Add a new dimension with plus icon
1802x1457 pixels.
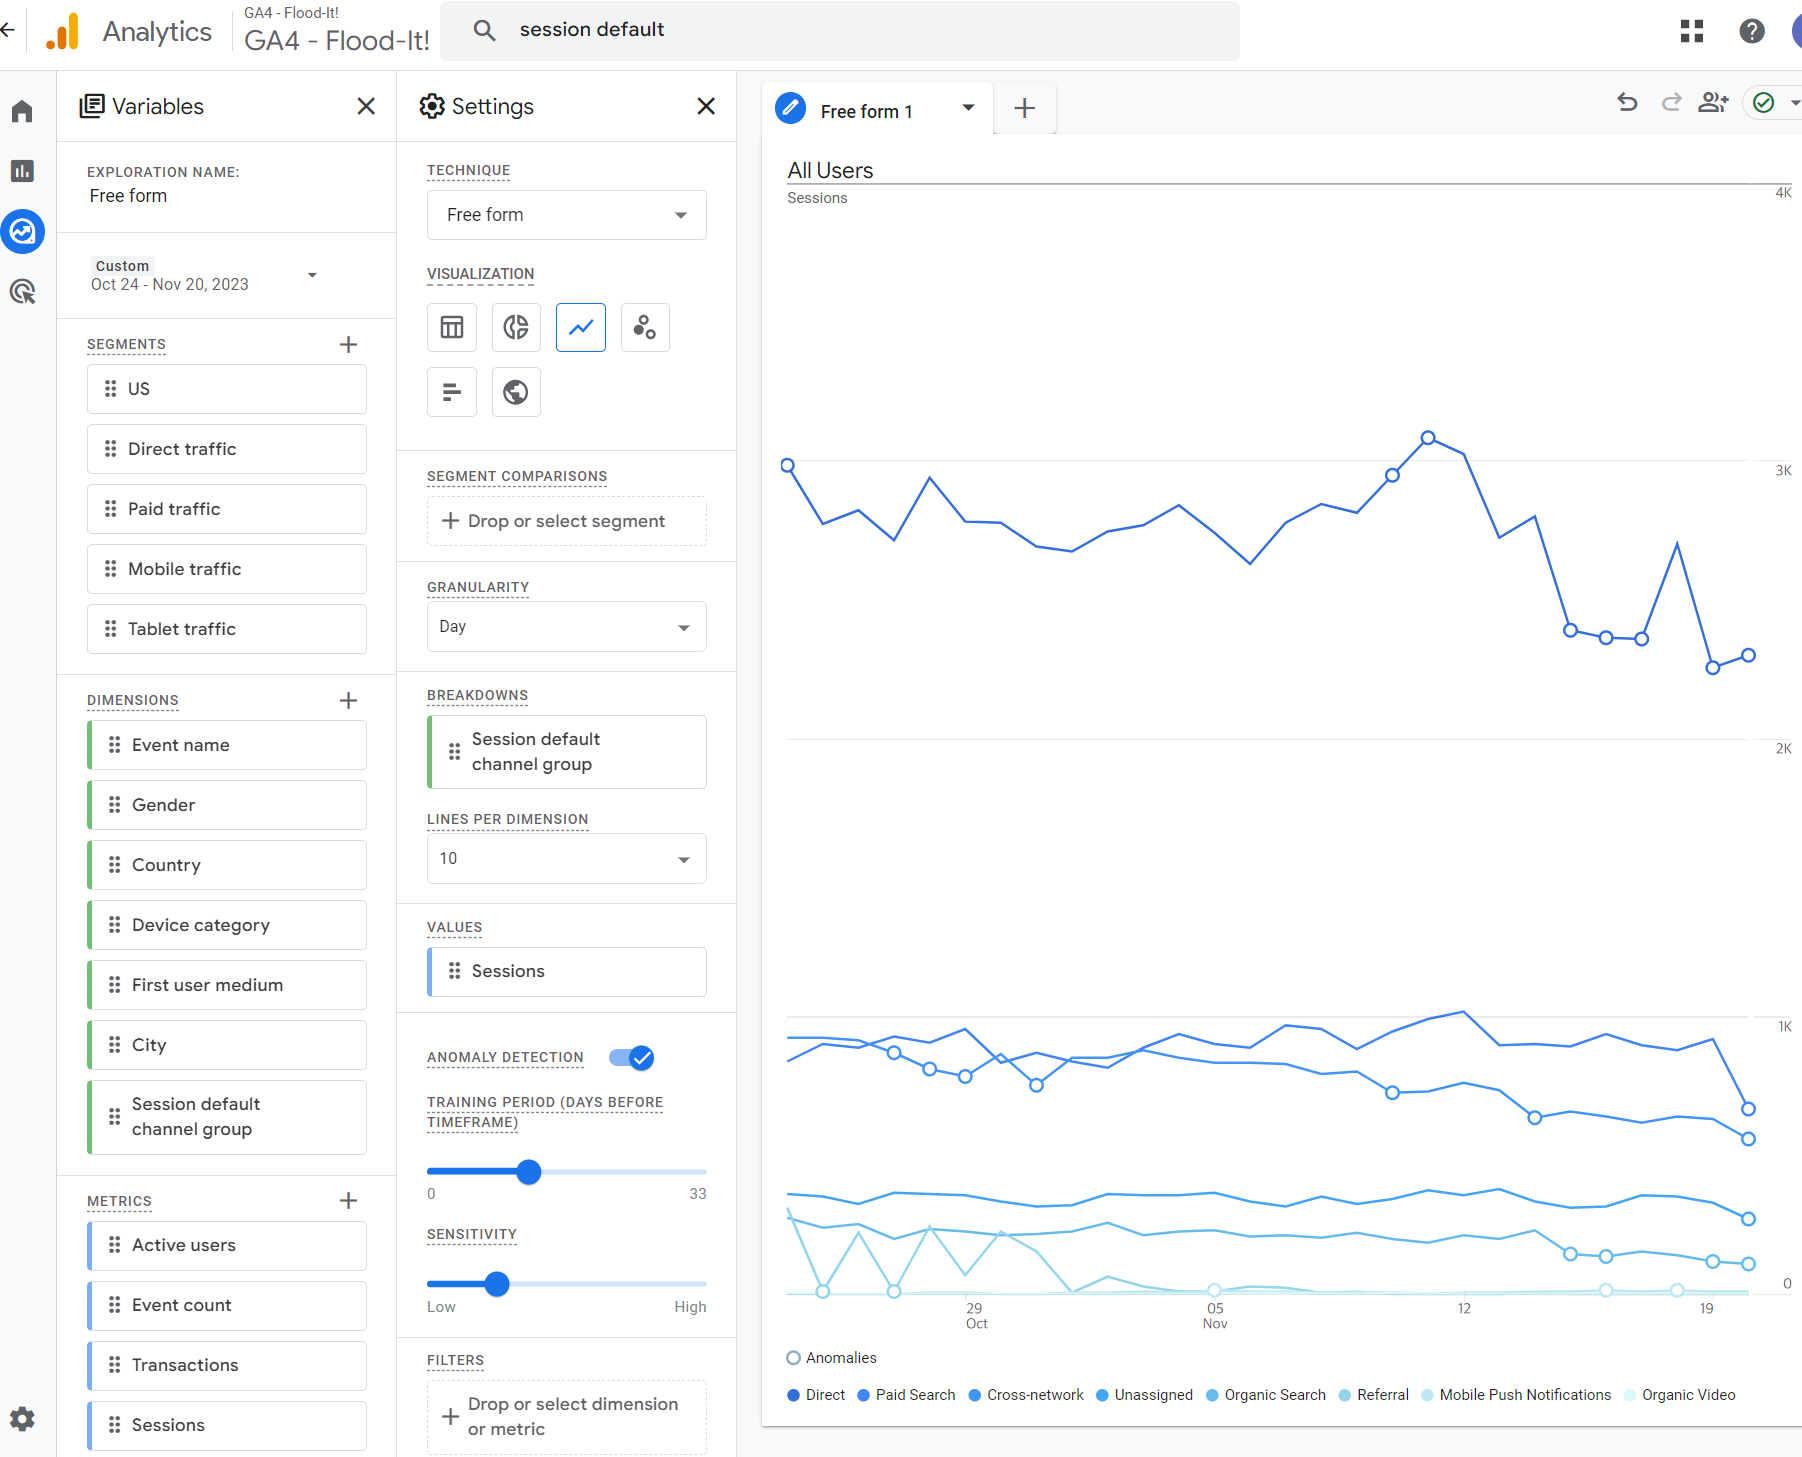click(348, 701)
